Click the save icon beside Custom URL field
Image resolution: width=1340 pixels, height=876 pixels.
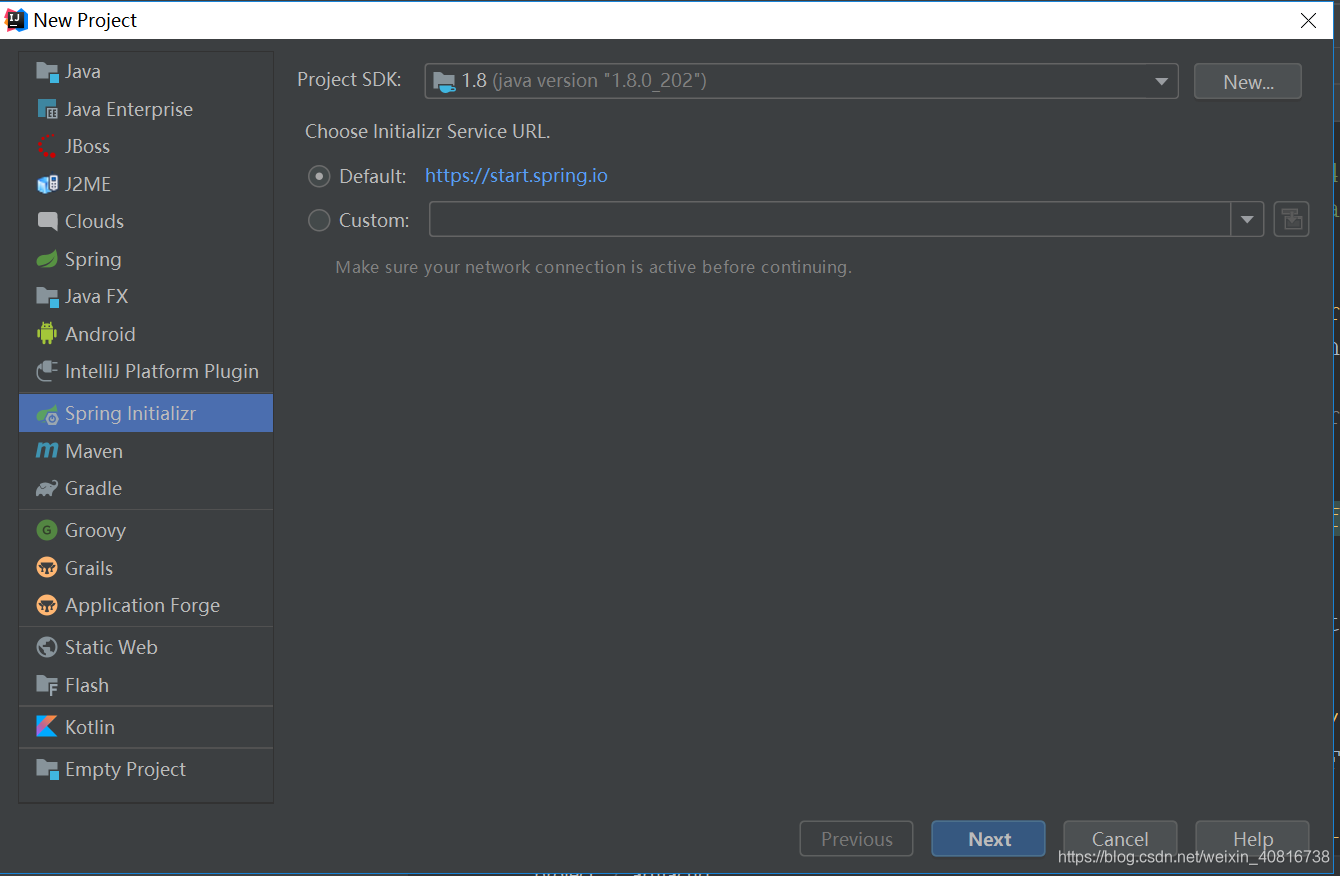tap(1291, 219)
